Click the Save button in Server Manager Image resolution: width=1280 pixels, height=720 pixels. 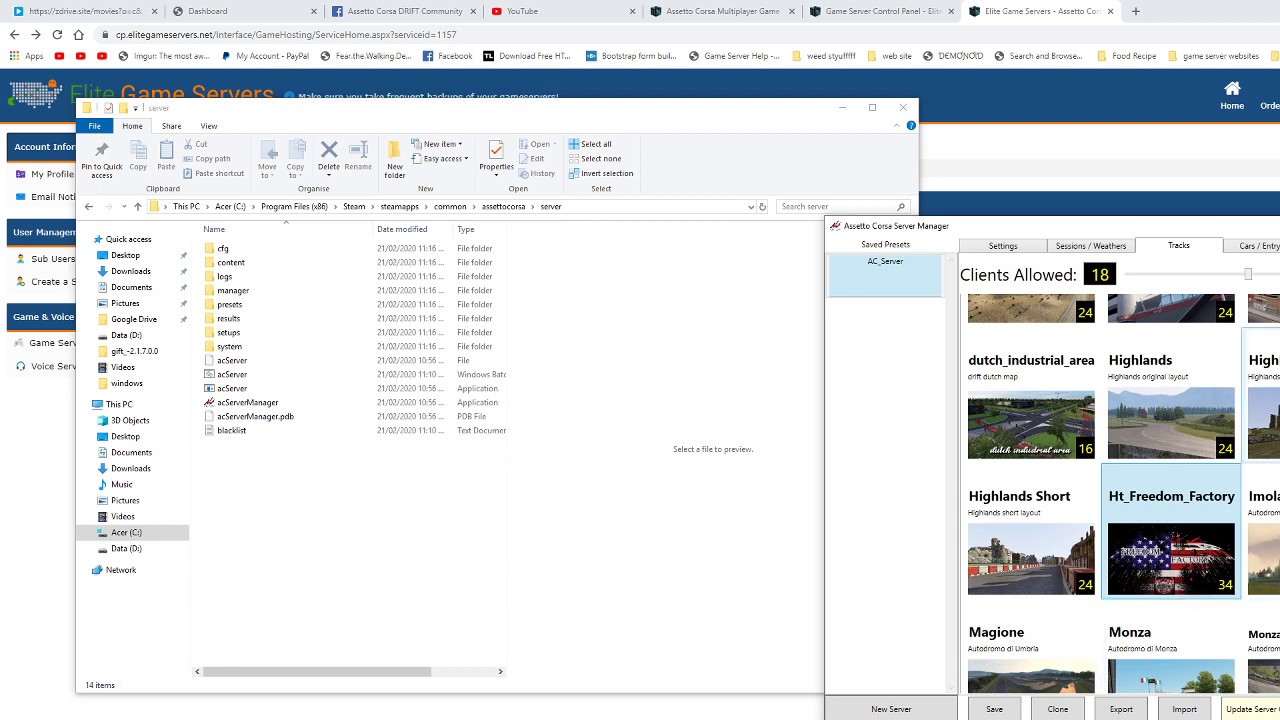coord(994,709)
